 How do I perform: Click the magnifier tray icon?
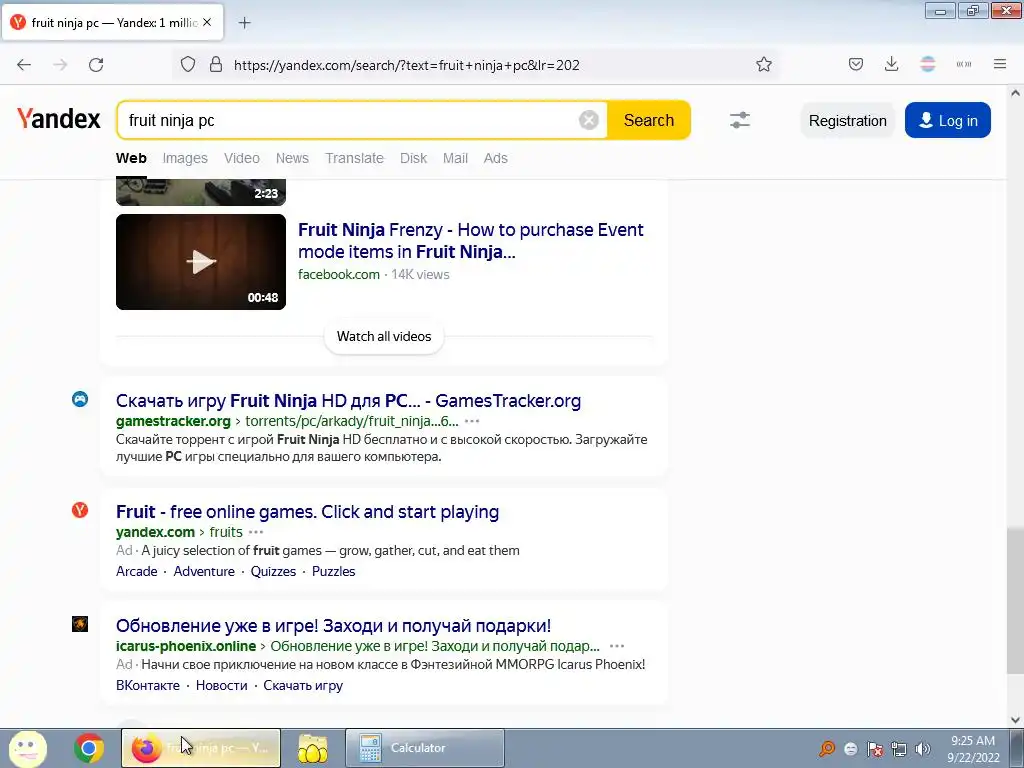coord(827,749)
